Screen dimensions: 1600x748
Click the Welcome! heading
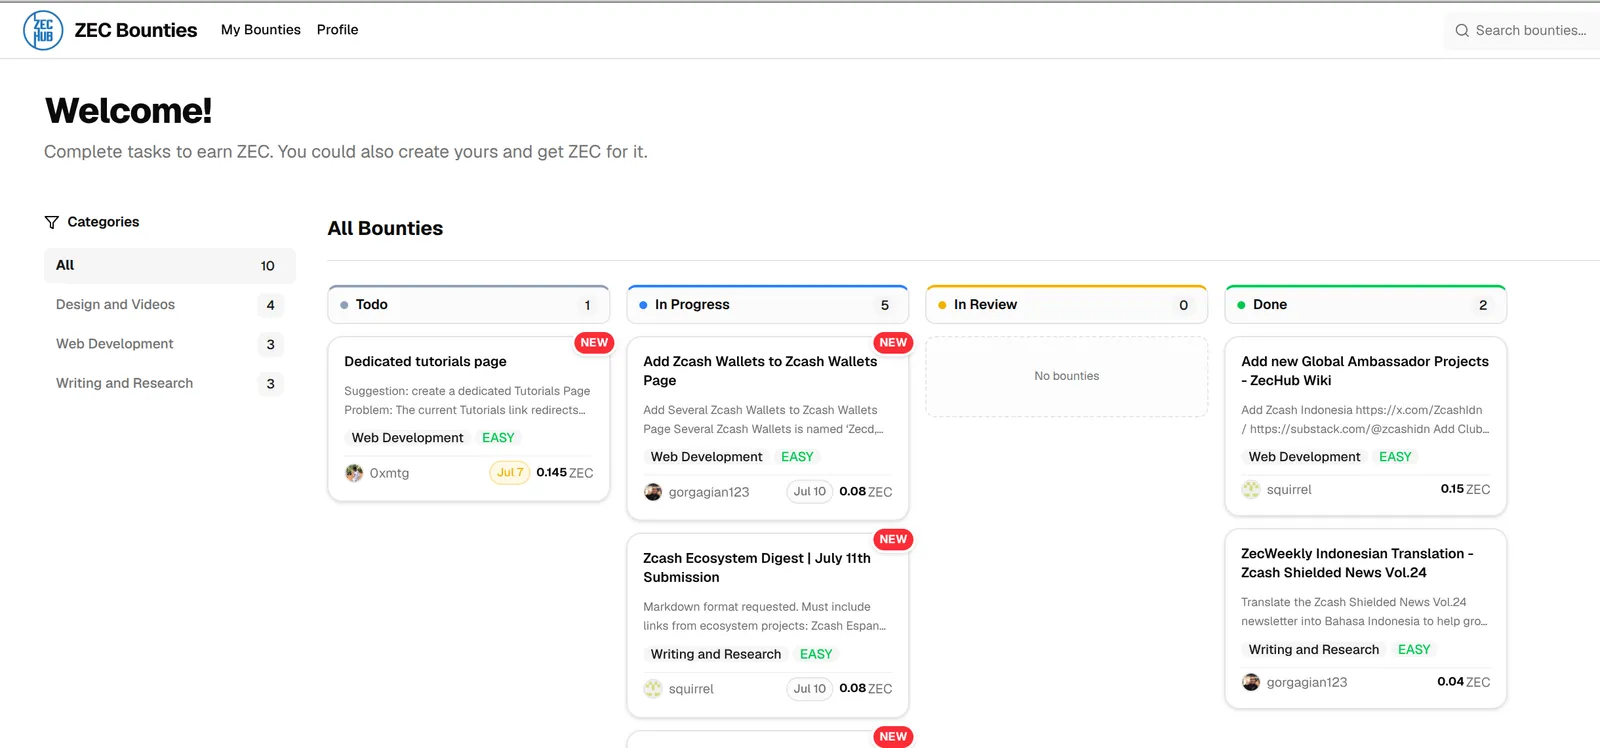[x=128, y=111]
